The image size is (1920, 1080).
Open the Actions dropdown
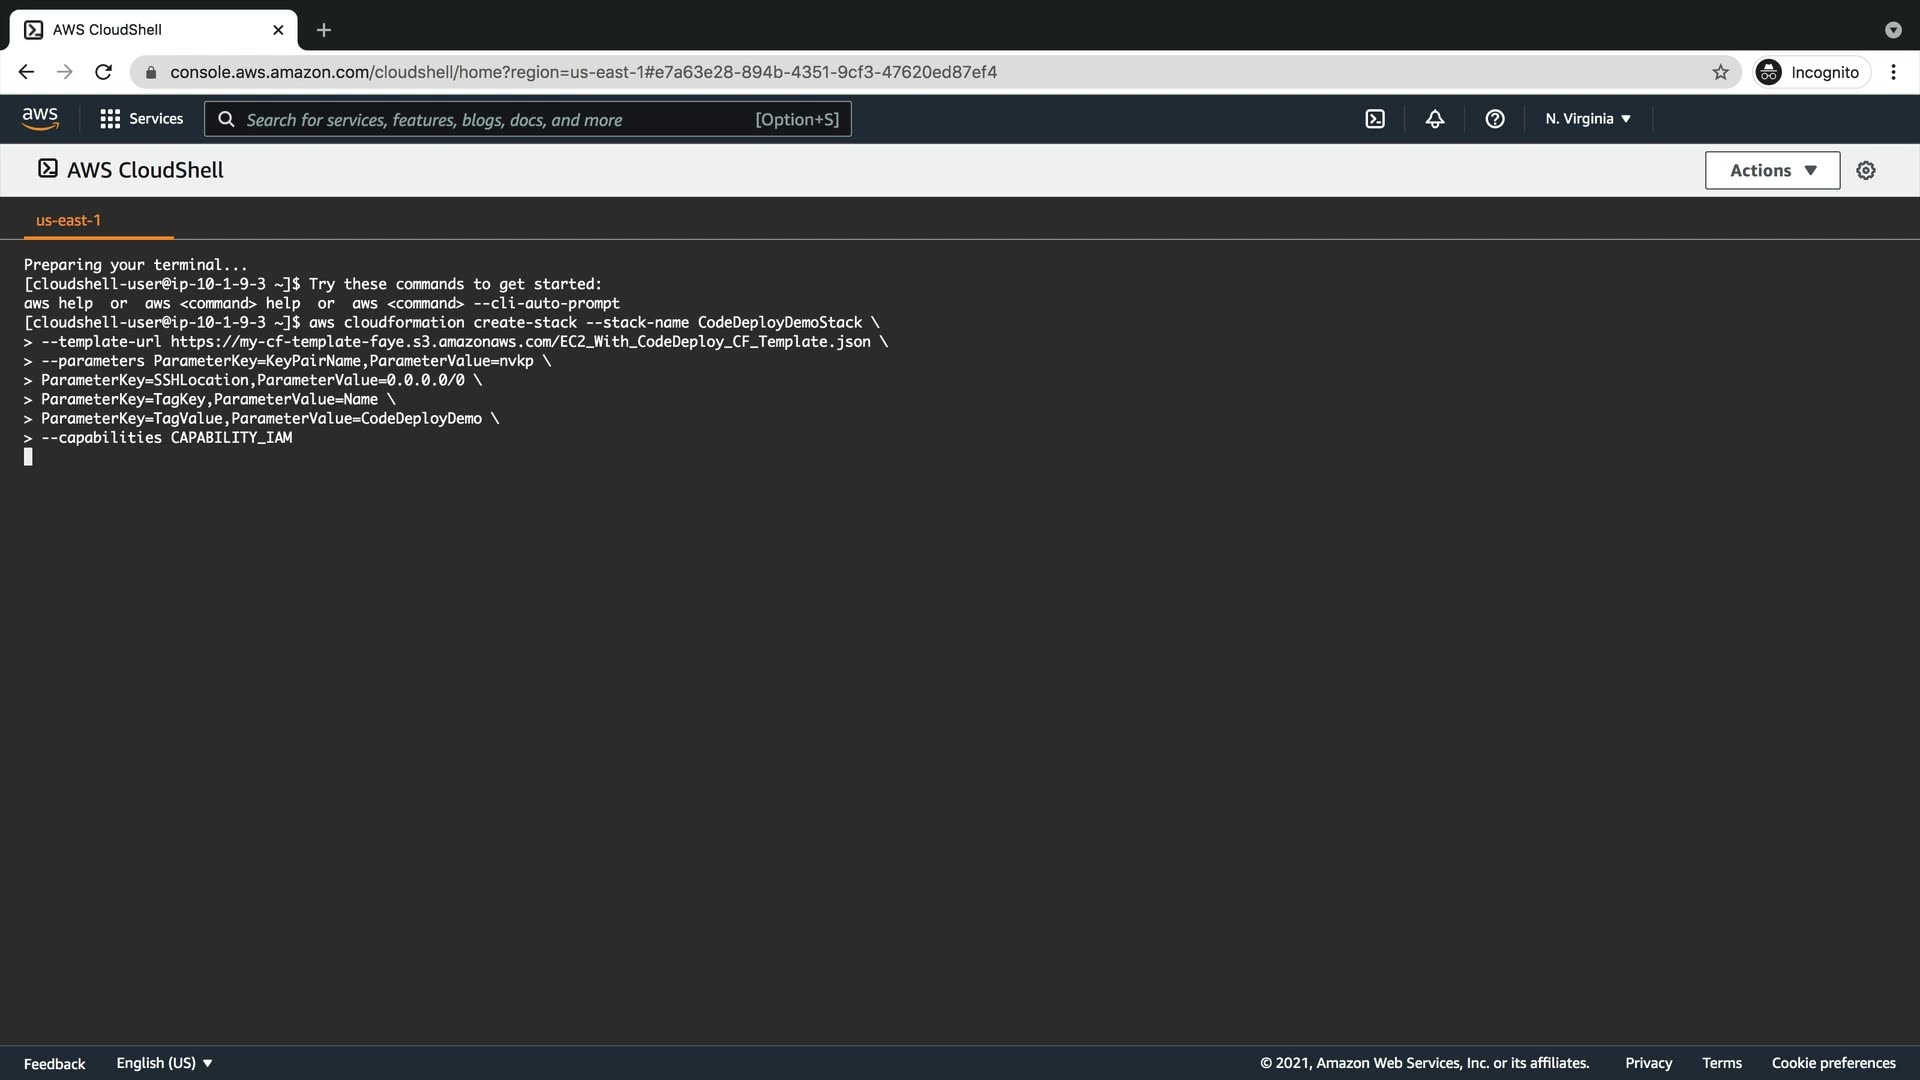(1772, 171)
